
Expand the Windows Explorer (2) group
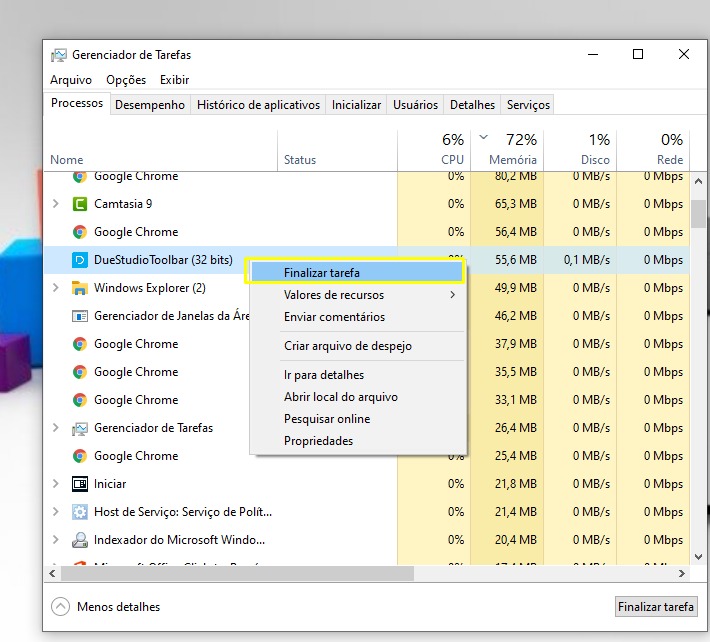[56, 287]
